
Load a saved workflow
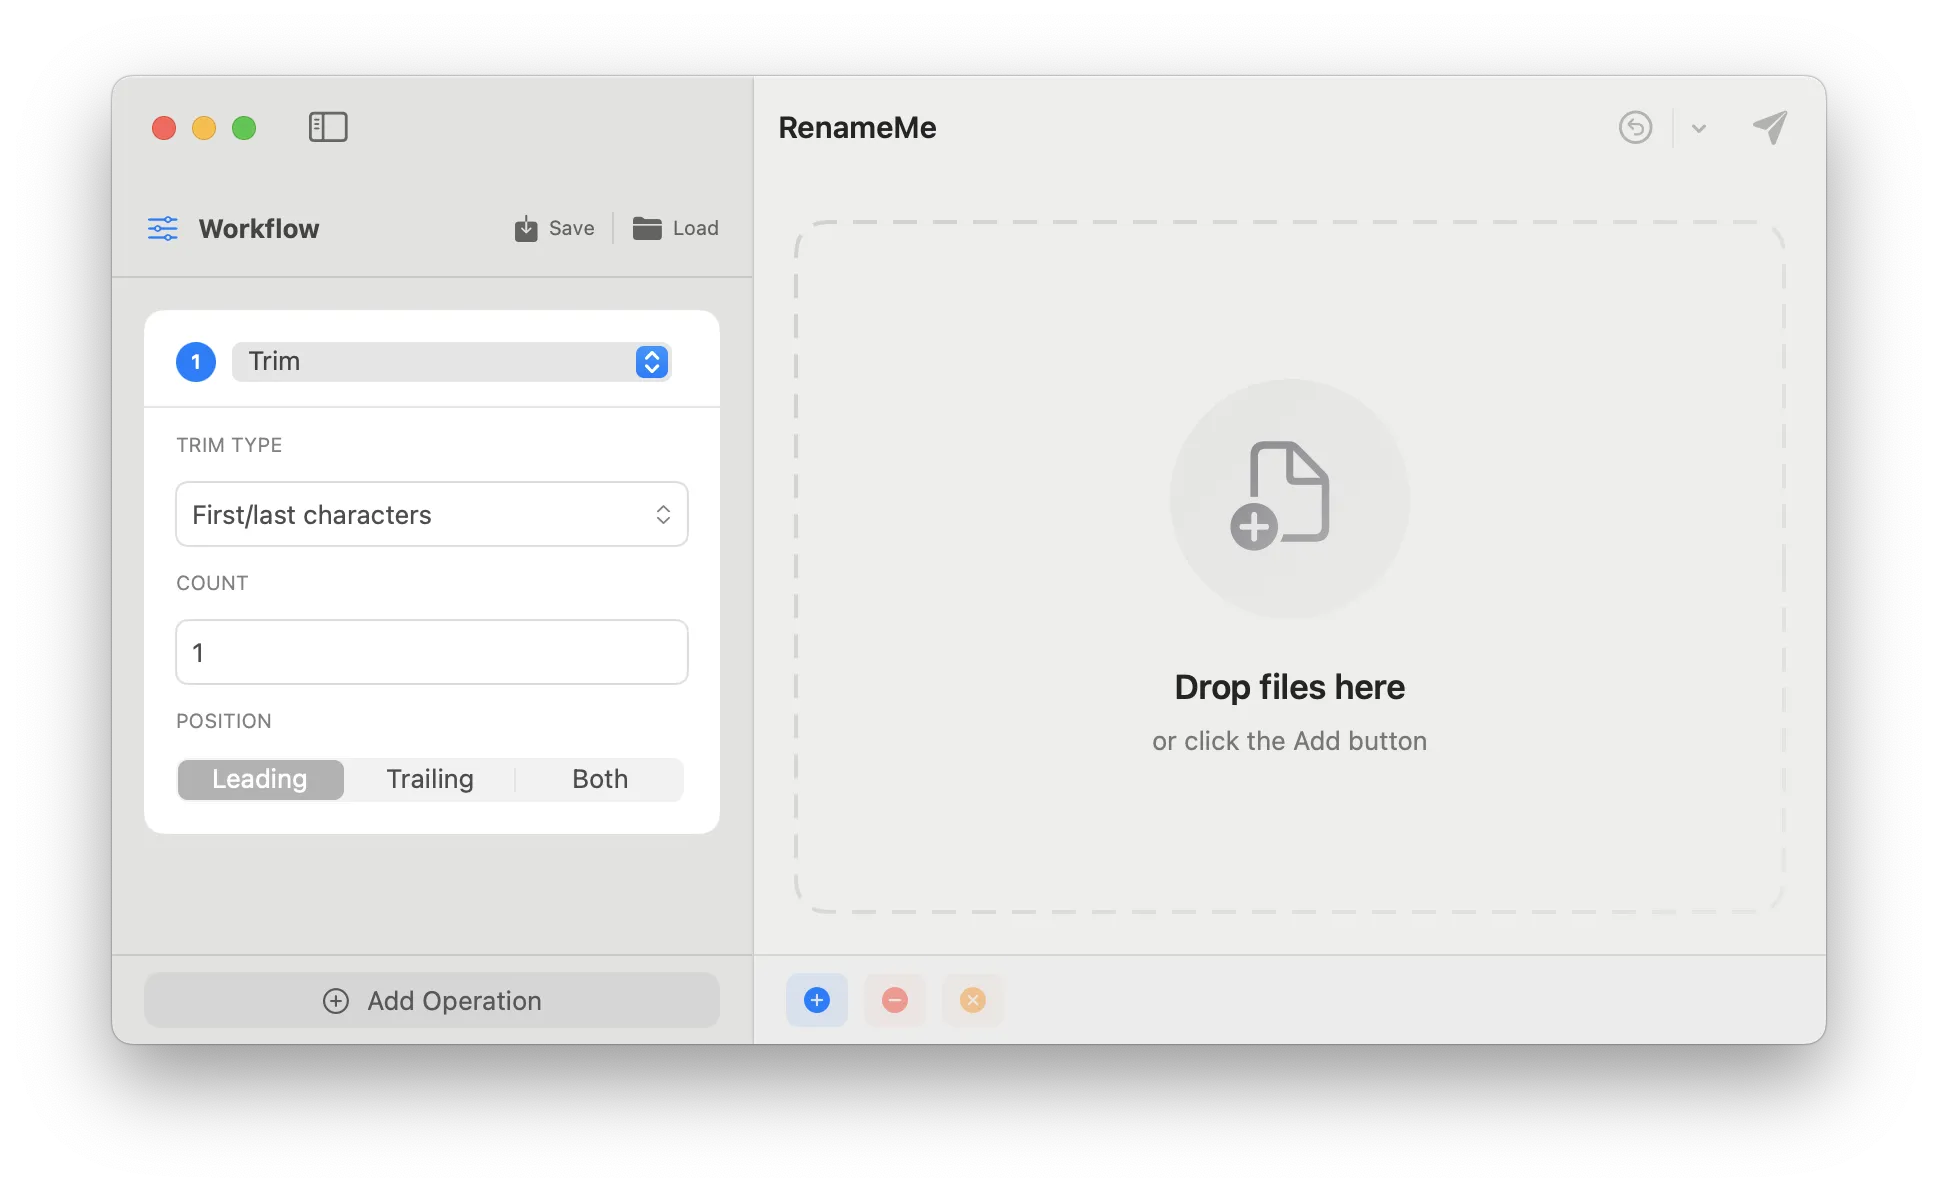676,228
